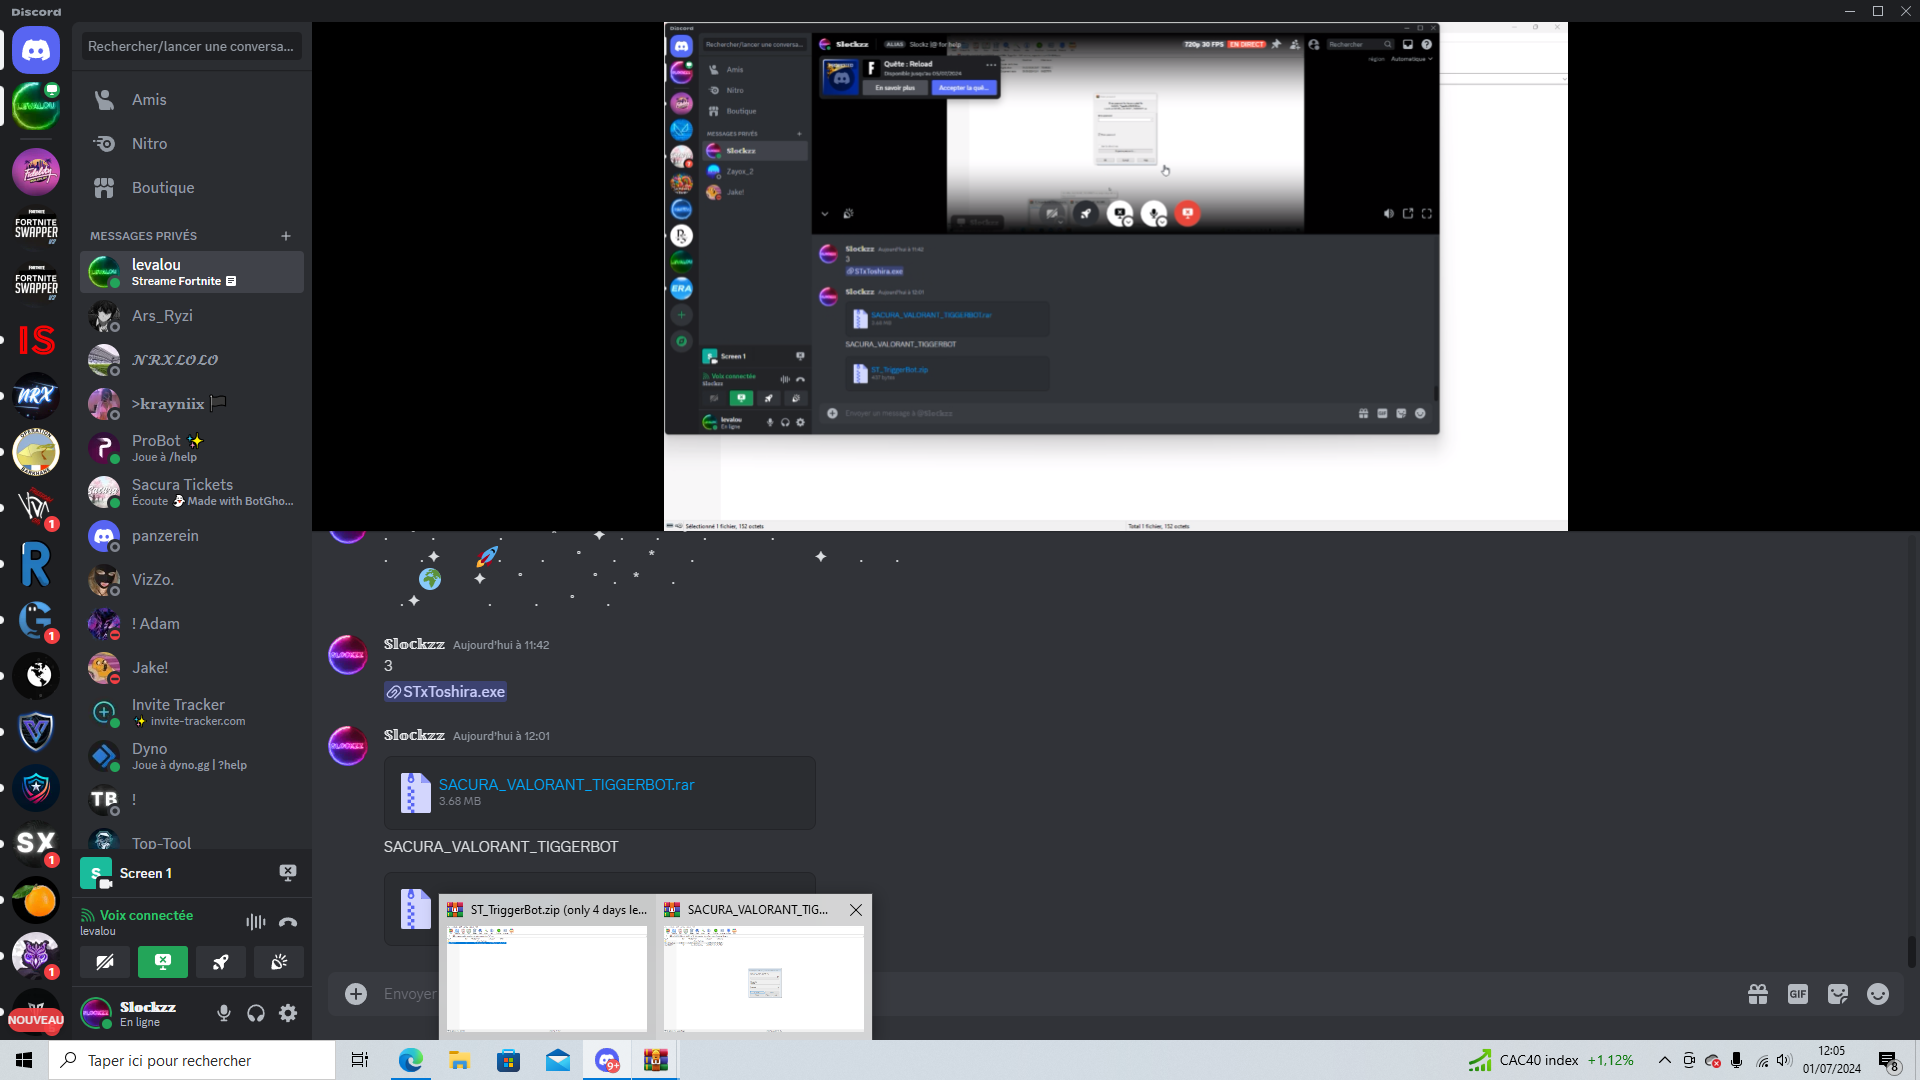The width and height of the screenshot is (1920, 1080).
Task: Click Slockzz username in 12:01 message
Action: [414, 735]
